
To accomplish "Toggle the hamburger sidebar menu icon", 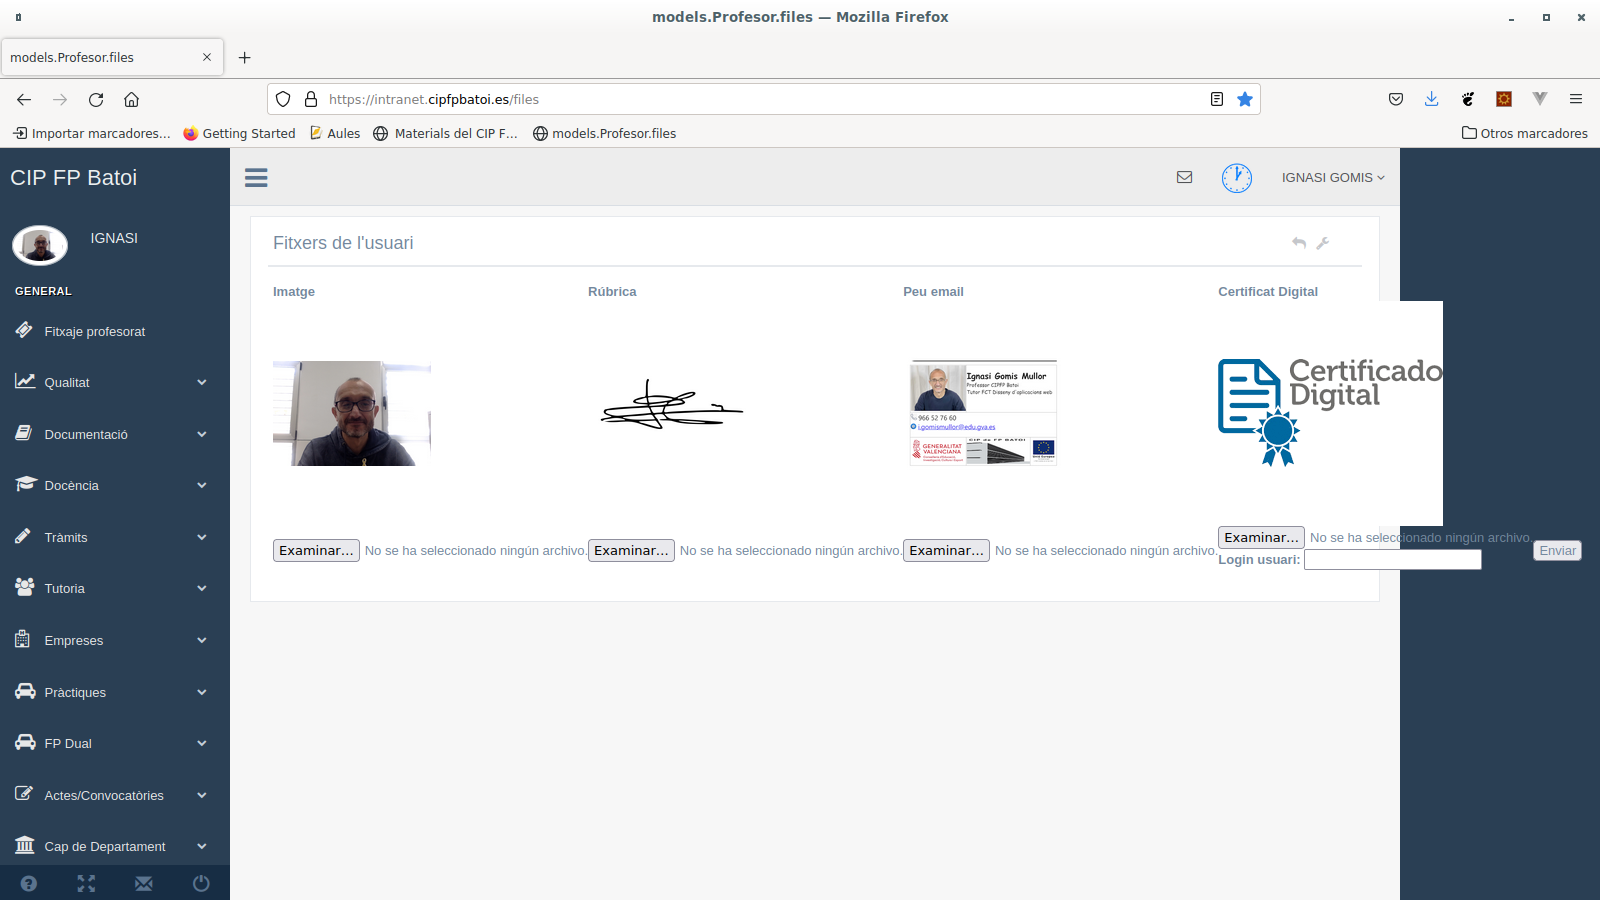I will point(256,177).
